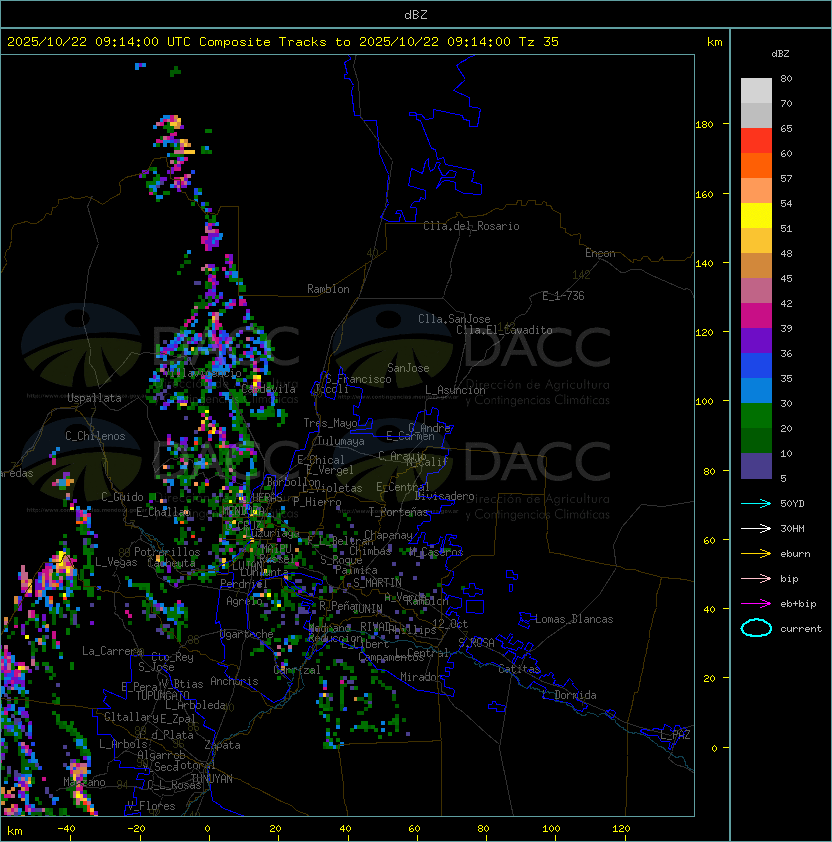Click the 'Tulumaya' map label
Viewport: 832px width, 842px height.
click(341, 441)
